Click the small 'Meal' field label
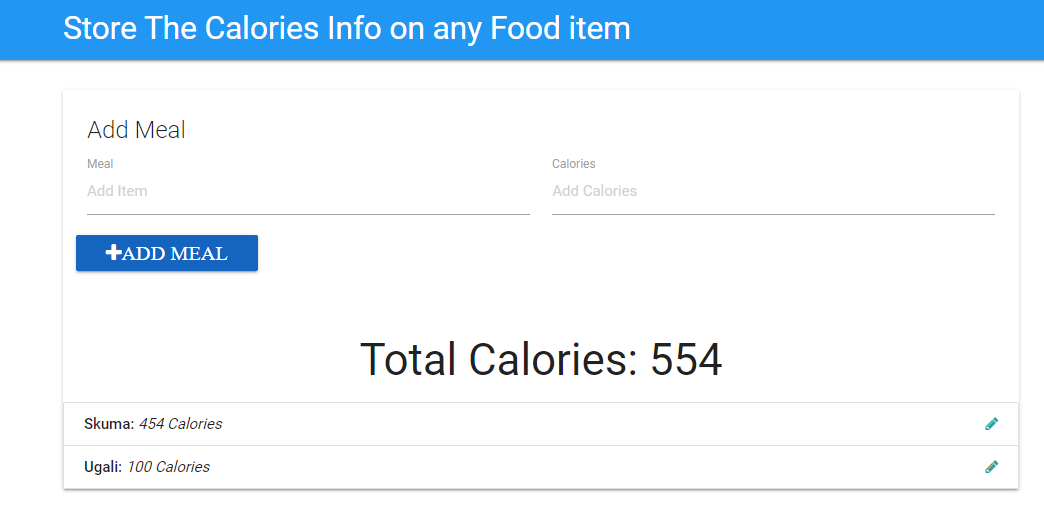Image resolution: width=1044 pixels, height=508 pixels. click(100, 164)
